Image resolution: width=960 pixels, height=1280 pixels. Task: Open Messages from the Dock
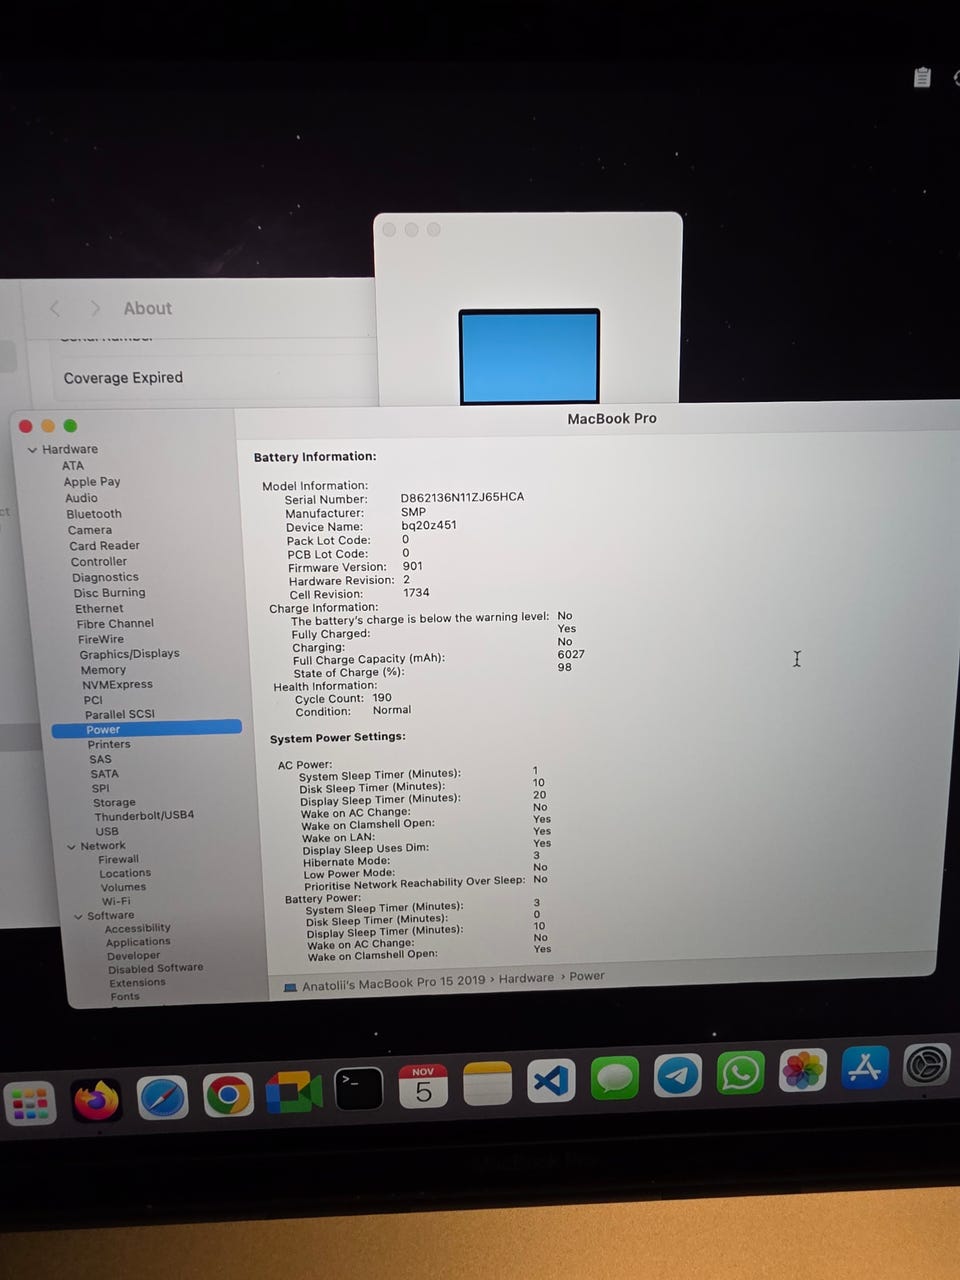[x=614, y=1078]
